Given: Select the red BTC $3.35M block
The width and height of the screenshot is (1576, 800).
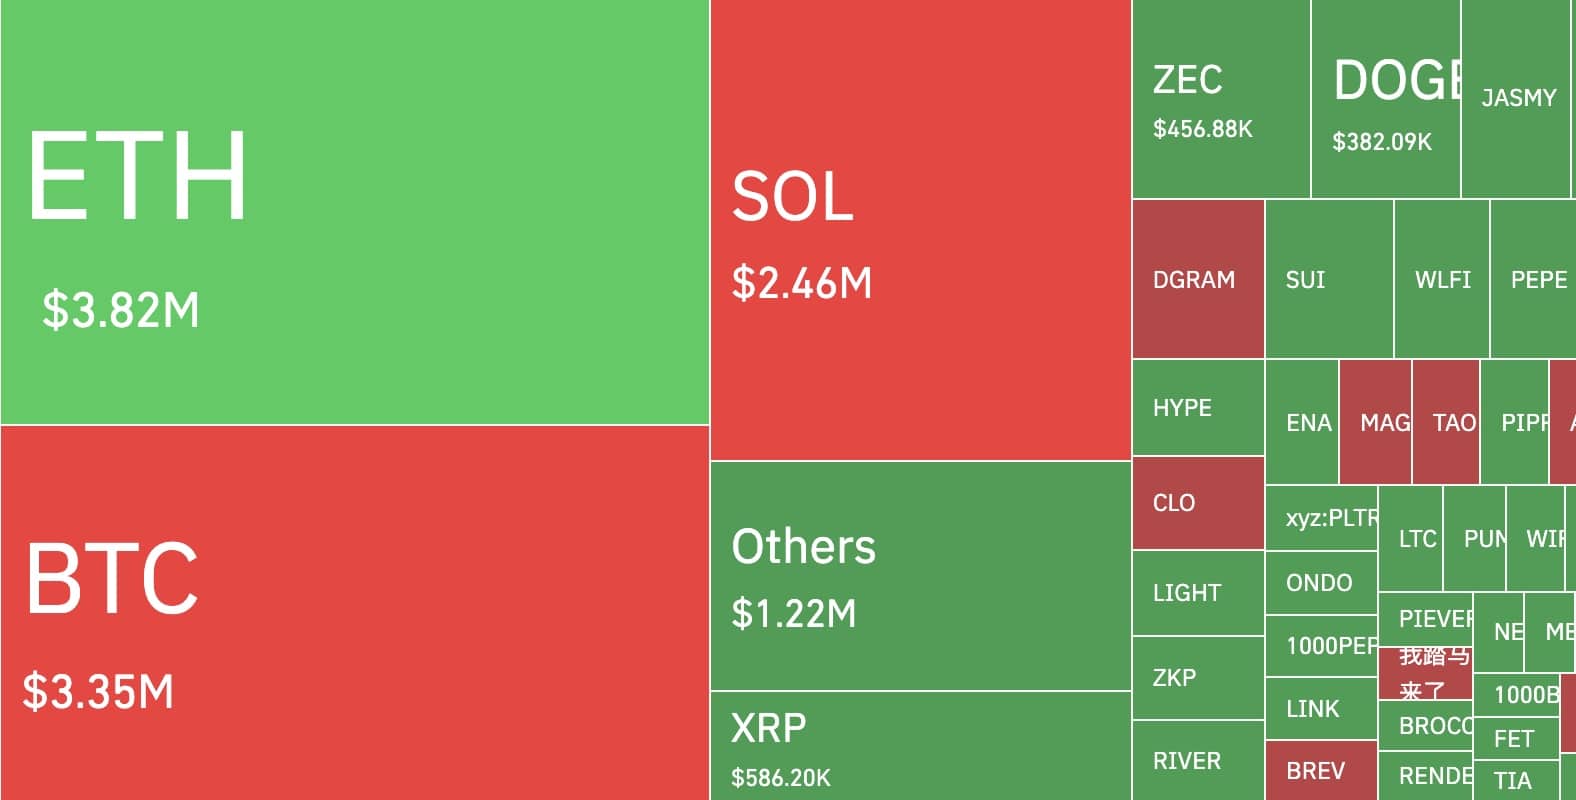Looking at the screenshot, I should pos(355,612).
